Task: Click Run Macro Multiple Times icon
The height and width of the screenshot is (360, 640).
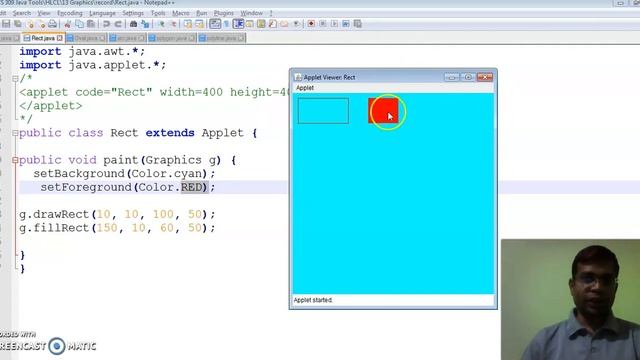Action: pyautogui.click(x=346, y=24)
